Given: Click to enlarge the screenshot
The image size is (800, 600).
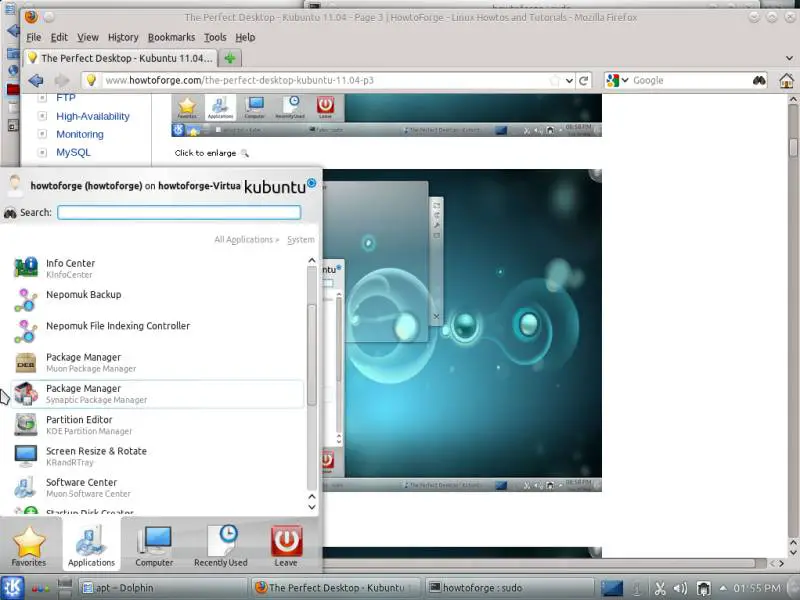Looking at the screenshot, I should point(211,153).
